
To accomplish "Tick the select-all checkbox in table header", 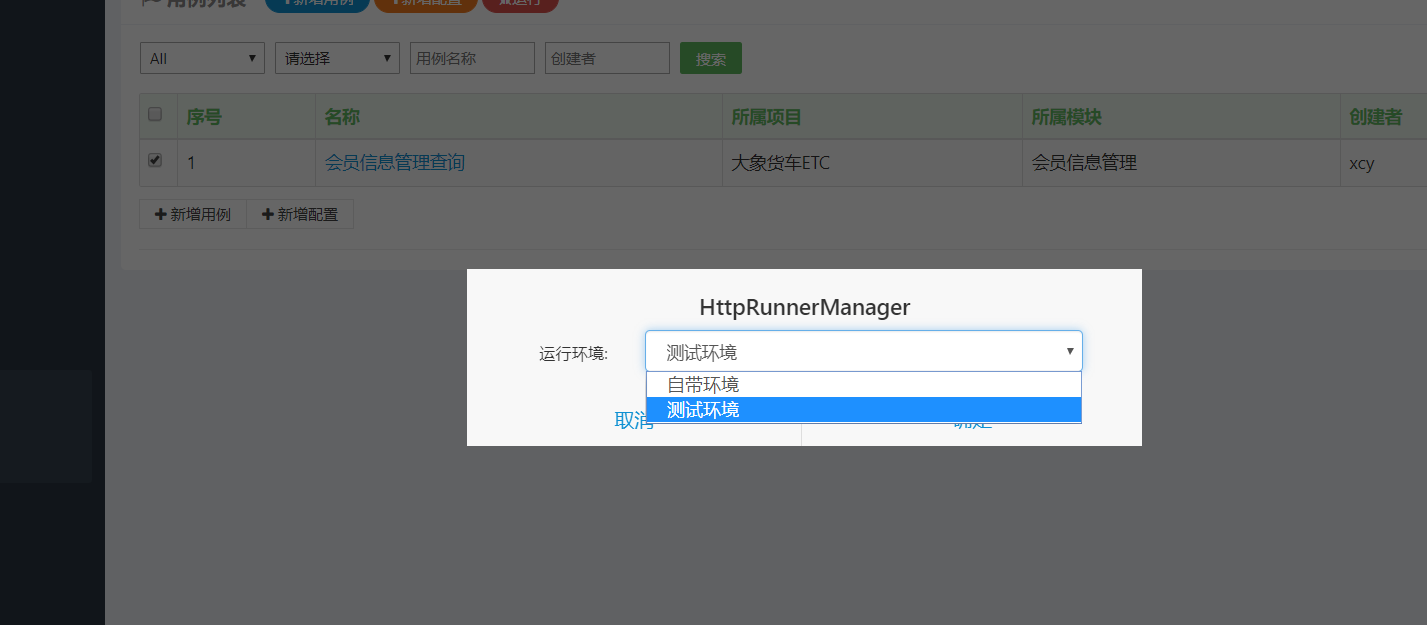I will click(x=155, y=114).
